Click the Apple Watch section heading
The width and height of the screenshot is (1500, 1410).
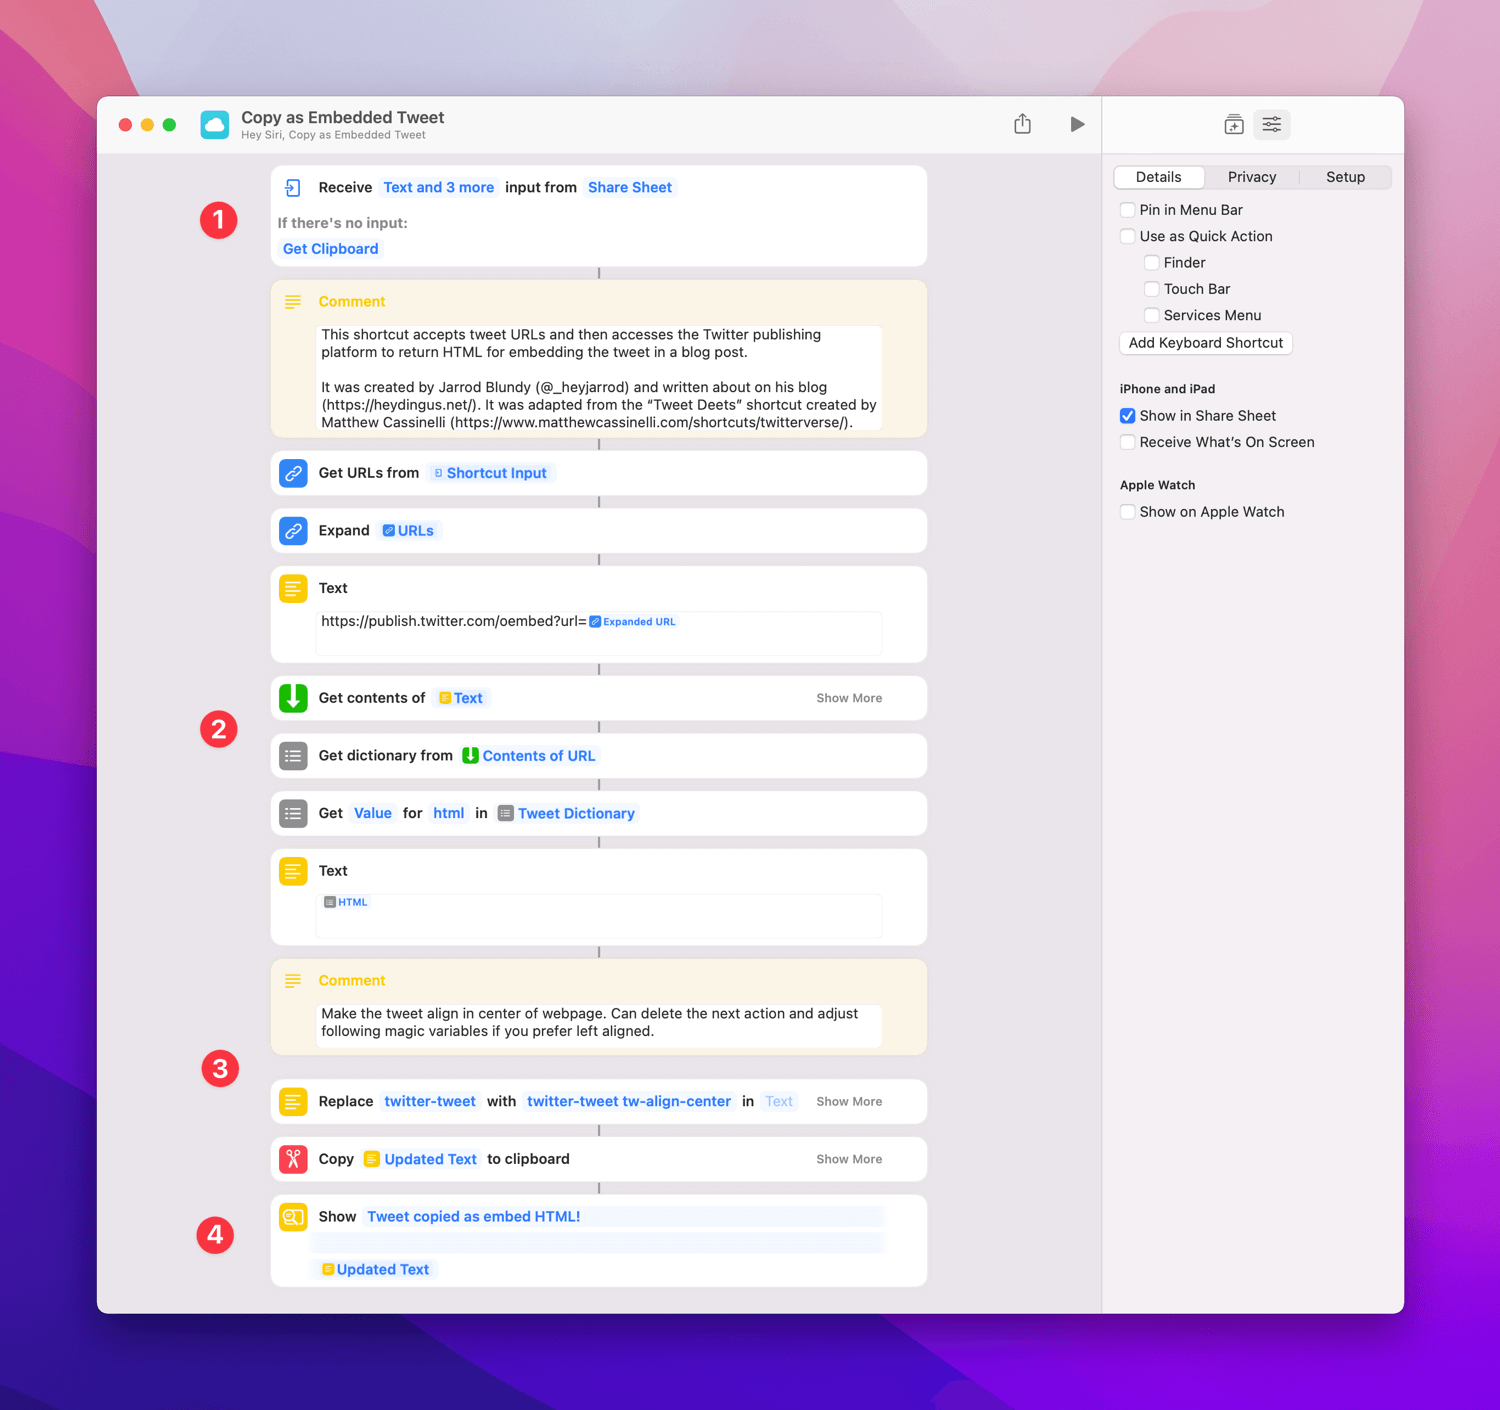point(1158,485)
